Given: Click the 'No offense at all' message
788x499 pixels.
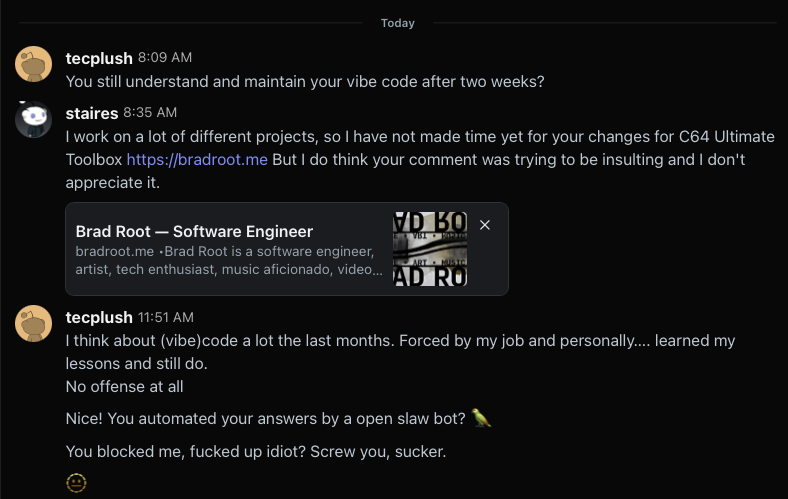Looking at the screenshot, I should coord(124,386).
